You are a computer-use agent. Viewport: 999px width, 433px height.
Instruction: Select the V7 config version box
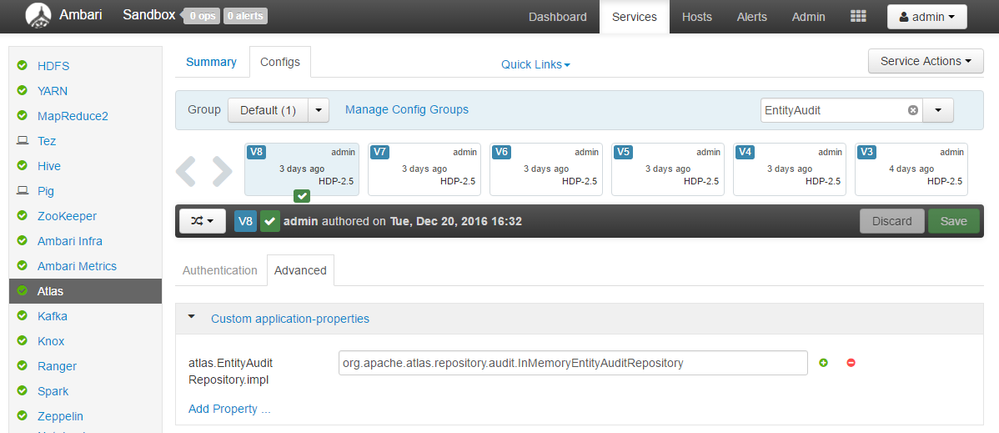tap(424, 168)
